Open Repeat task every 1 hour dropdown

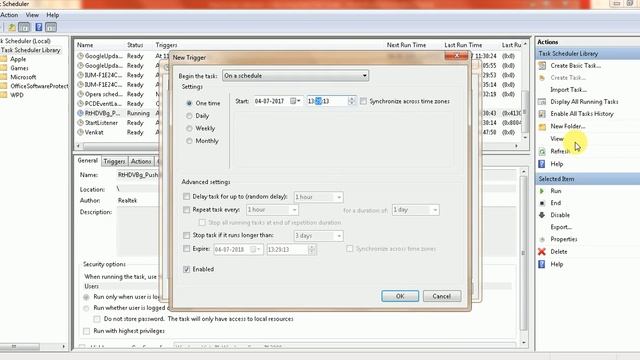272,210
